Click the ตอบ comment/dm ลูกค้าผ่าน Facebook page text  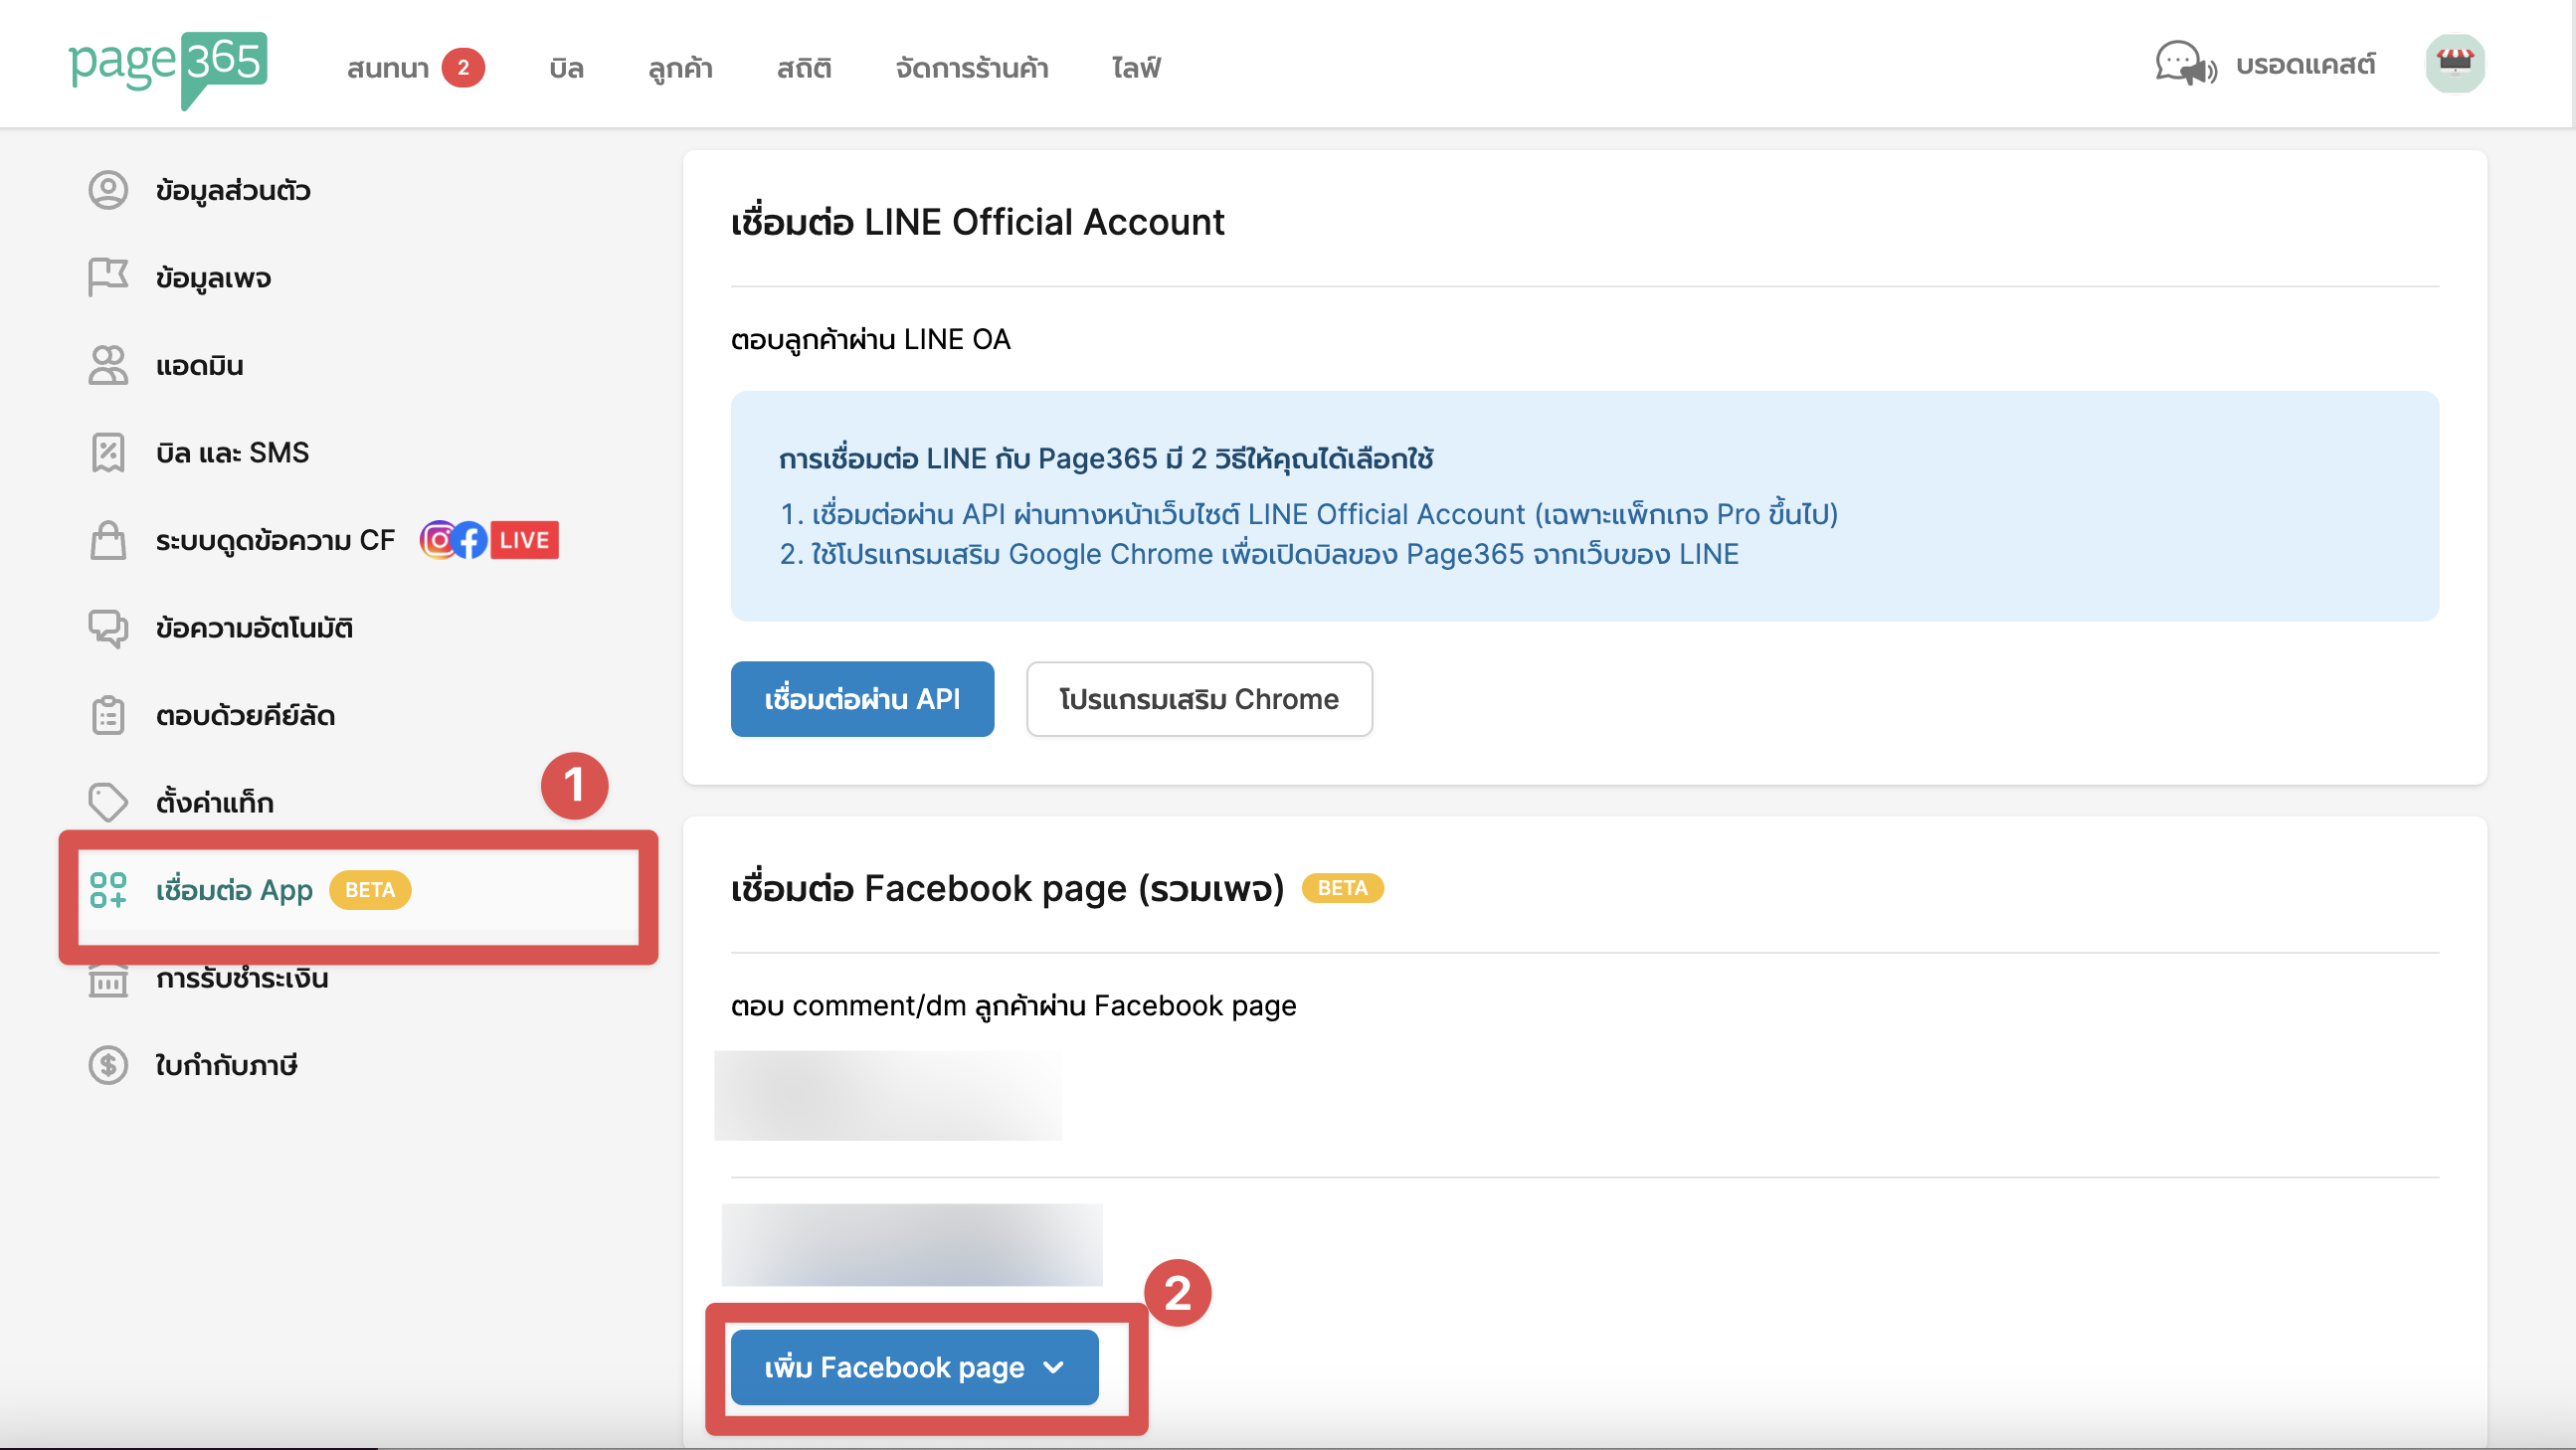[x=1013, y=1006]
